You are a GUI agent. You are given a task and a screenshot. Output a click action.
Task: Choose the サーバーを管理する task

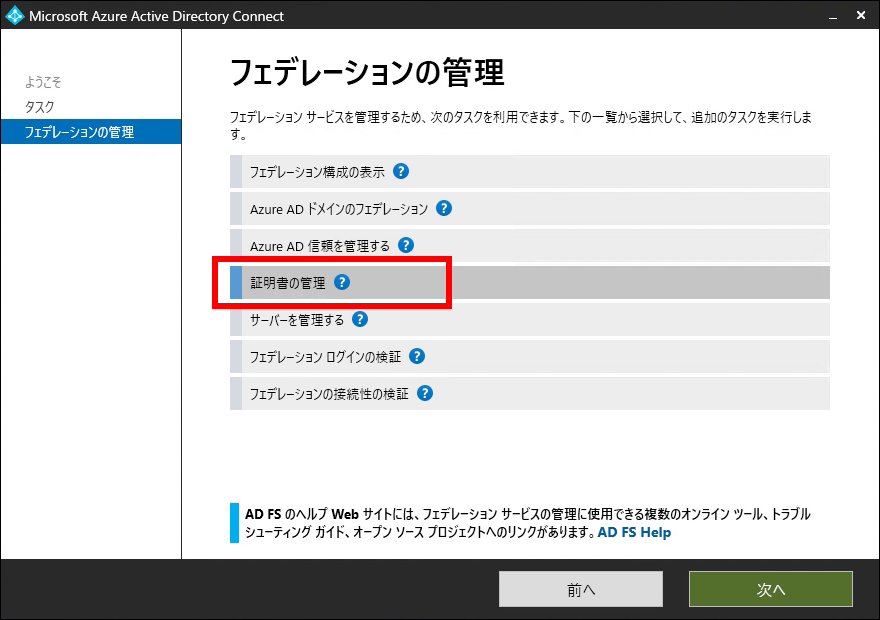(x=530, y=320)
